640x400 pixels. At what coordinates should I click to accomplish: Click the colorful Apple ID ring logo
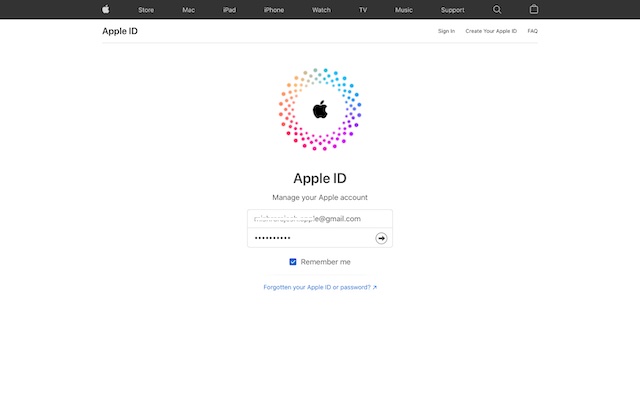pos(320,109)
